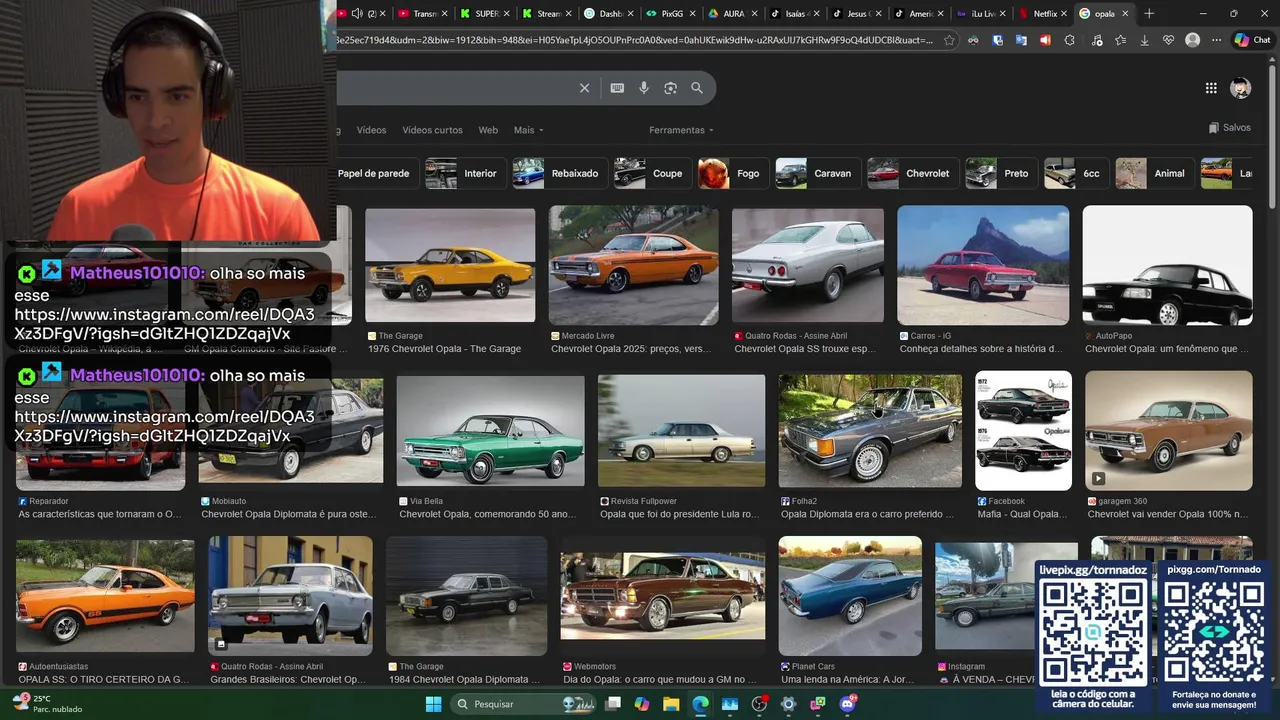Open link "Opala que foi do presidente Lula"
1280x720 pixels.
pos(680,514)
